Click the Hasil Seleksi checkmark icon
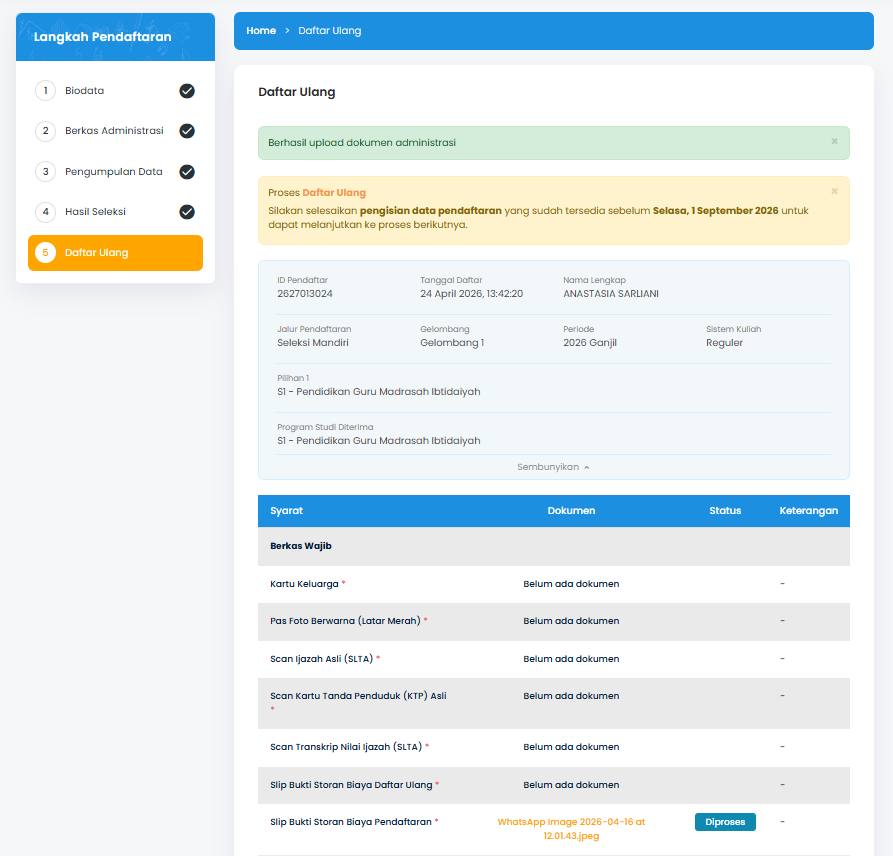893x856 pixels. pyautogui.click(x=187, y=212)
